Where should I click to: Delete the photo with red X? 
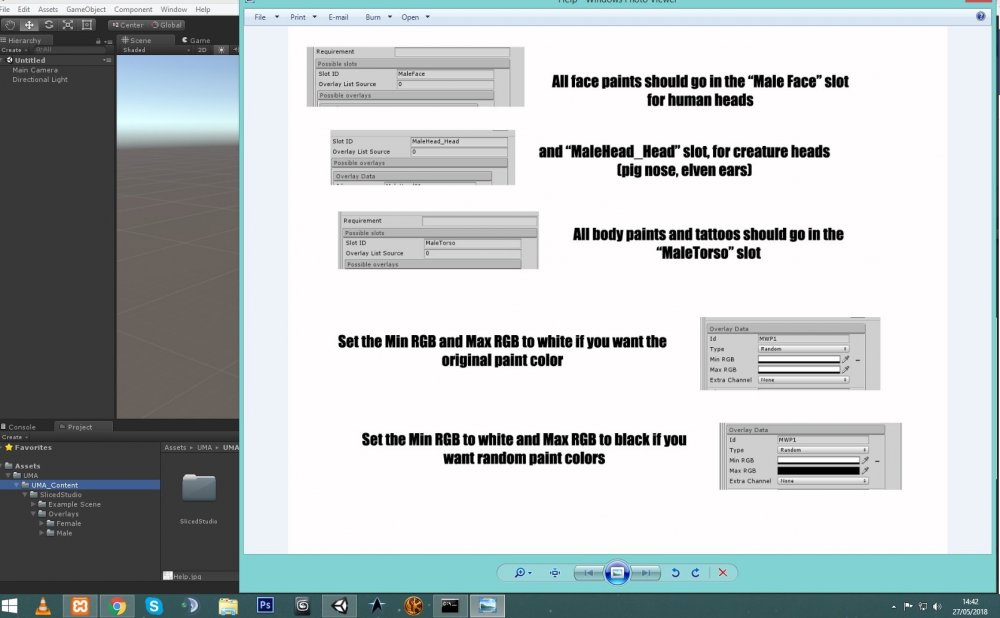tap(722, 572)
